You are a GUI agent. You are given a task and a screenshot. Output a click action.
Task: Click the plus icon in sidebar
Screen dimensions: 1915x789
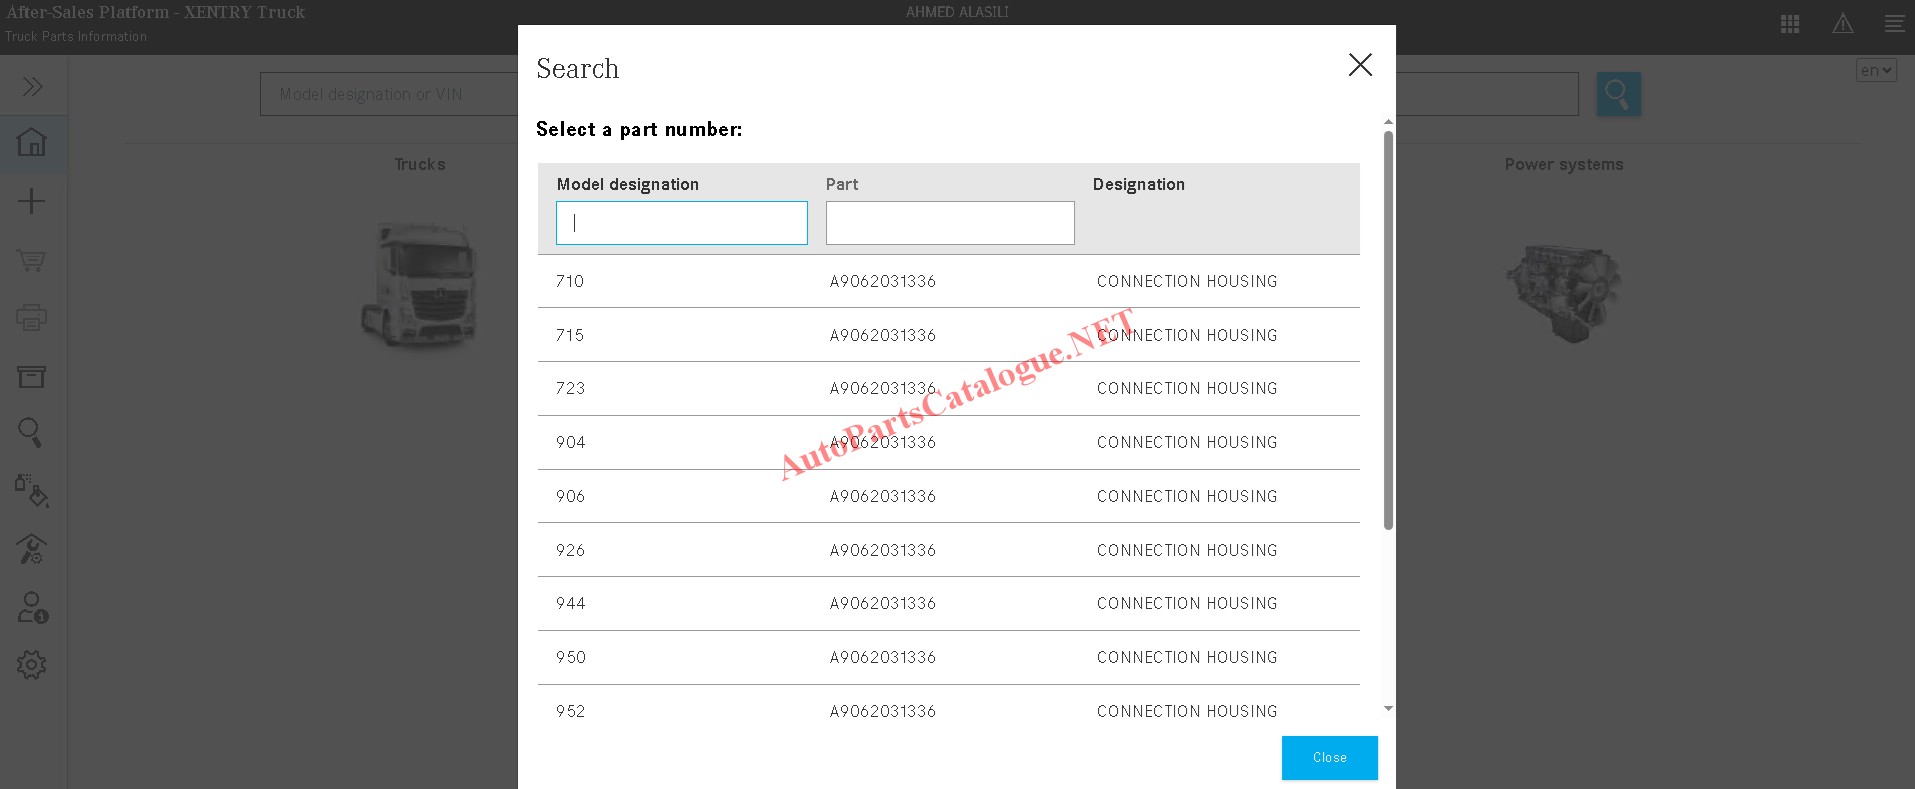coord(32,201)
